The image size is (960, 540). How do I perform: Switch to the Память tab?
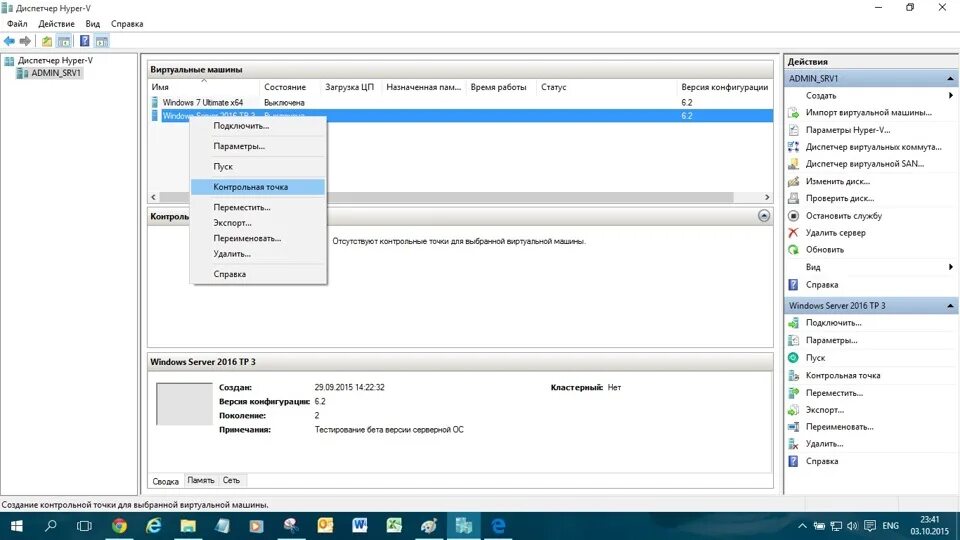(201, 481)
